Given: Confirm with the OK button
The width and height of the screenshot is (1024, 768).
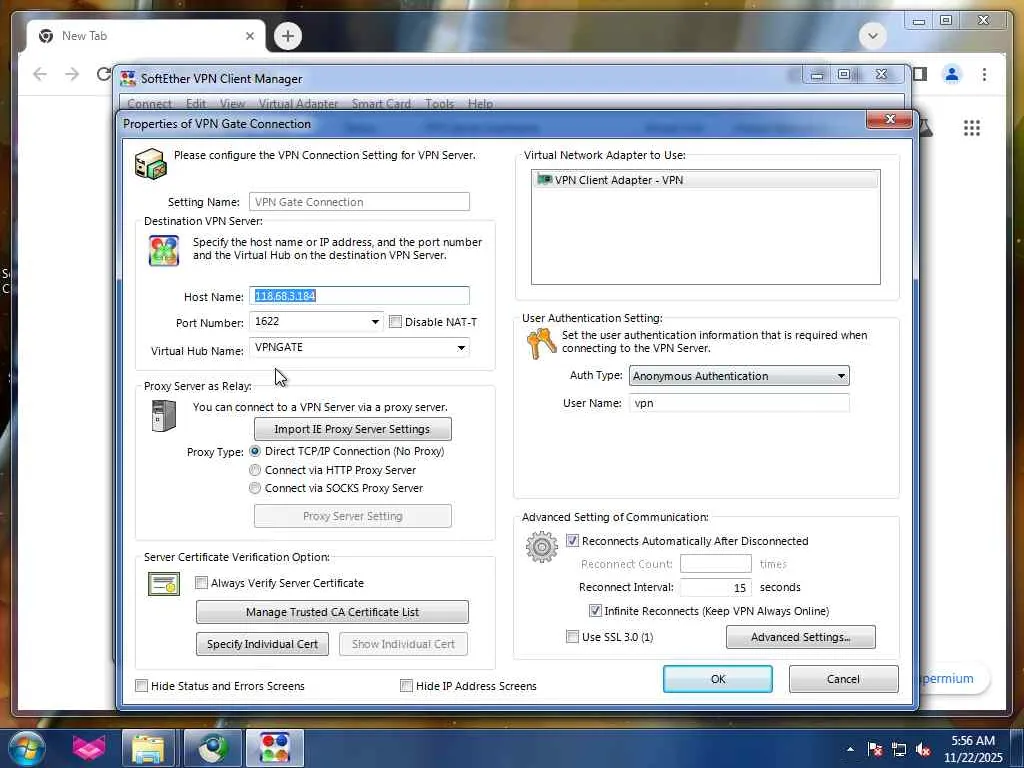Looking at the screenshot, I should coord(718,679).
